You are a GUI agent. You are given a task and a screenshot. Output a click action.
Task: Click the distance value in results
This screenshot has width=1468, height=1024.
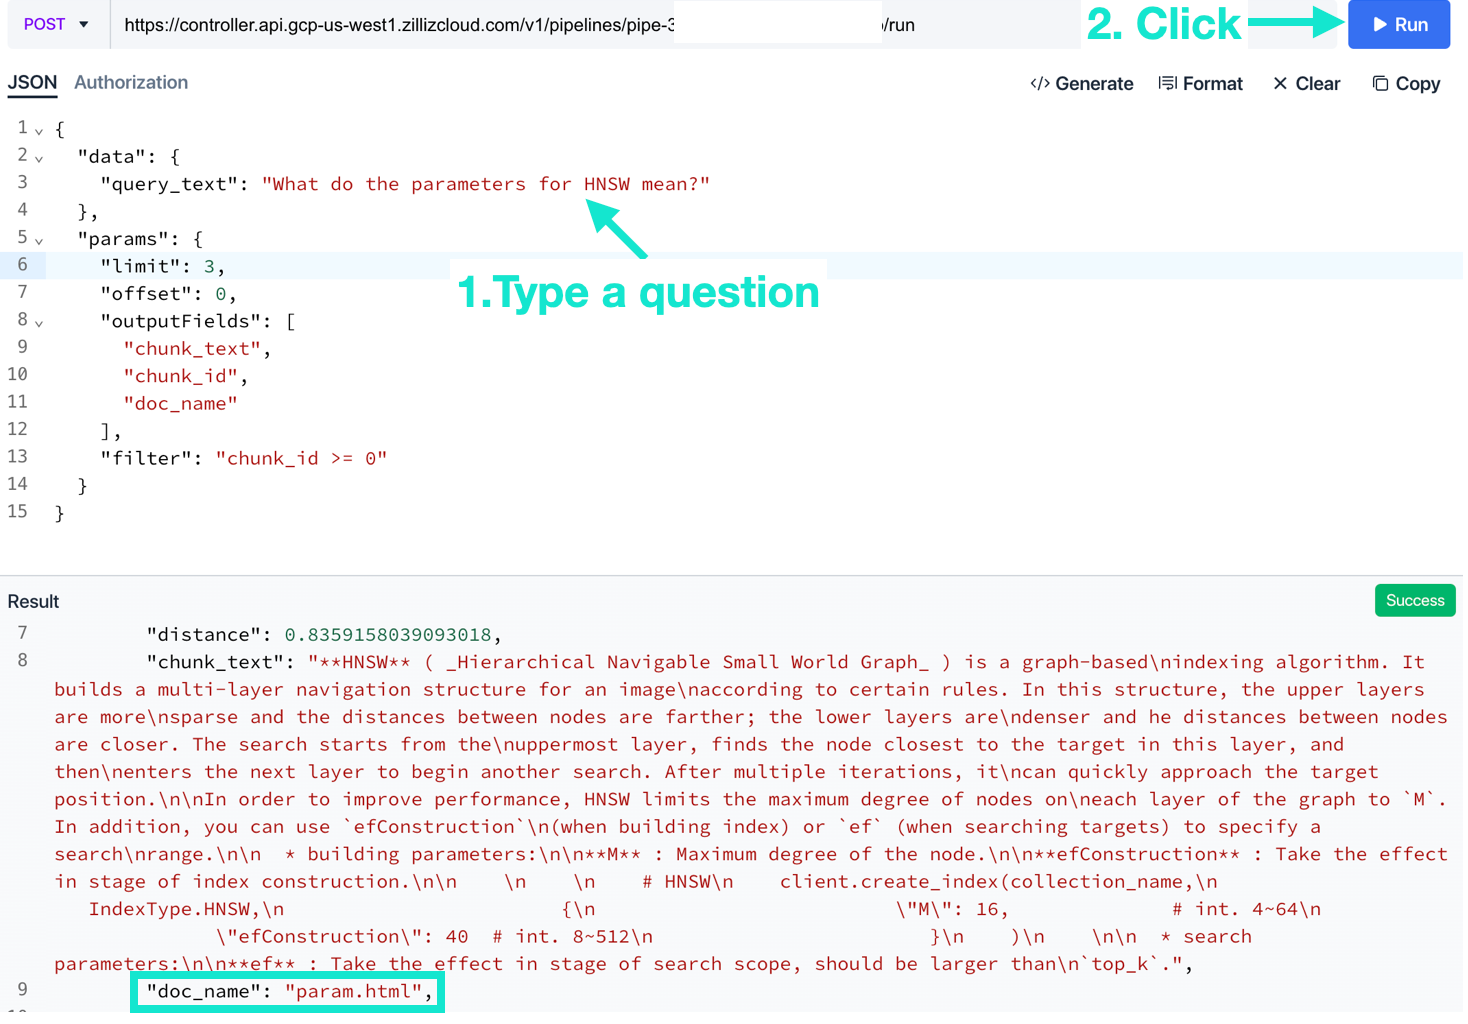388,636
